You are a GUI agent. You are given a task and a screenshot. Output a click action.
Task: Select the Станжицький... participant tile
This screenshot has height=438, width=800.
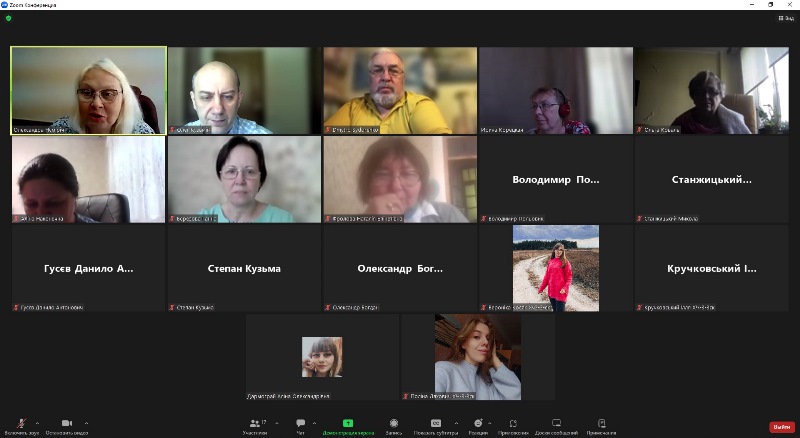pyautogui.click(x=711, y=179)
